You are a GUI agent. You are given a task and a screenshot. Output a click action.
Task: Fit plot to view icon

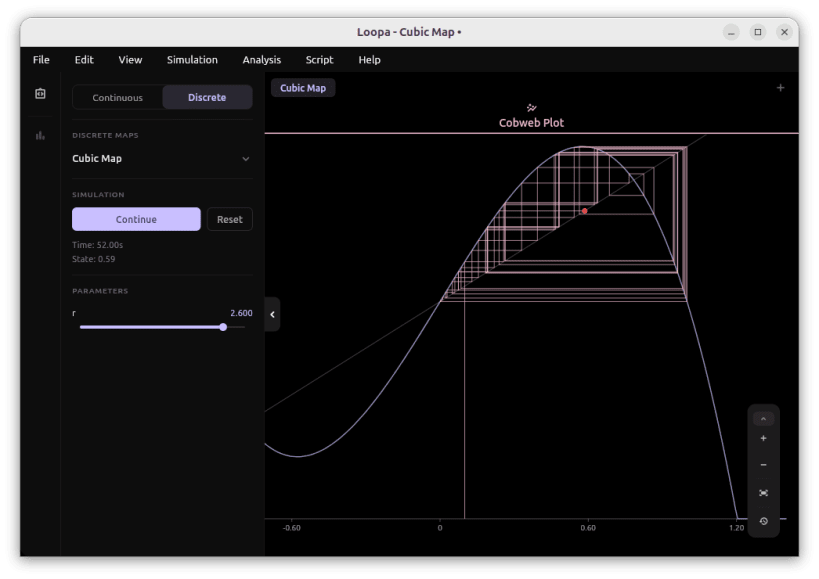[763, 493]
